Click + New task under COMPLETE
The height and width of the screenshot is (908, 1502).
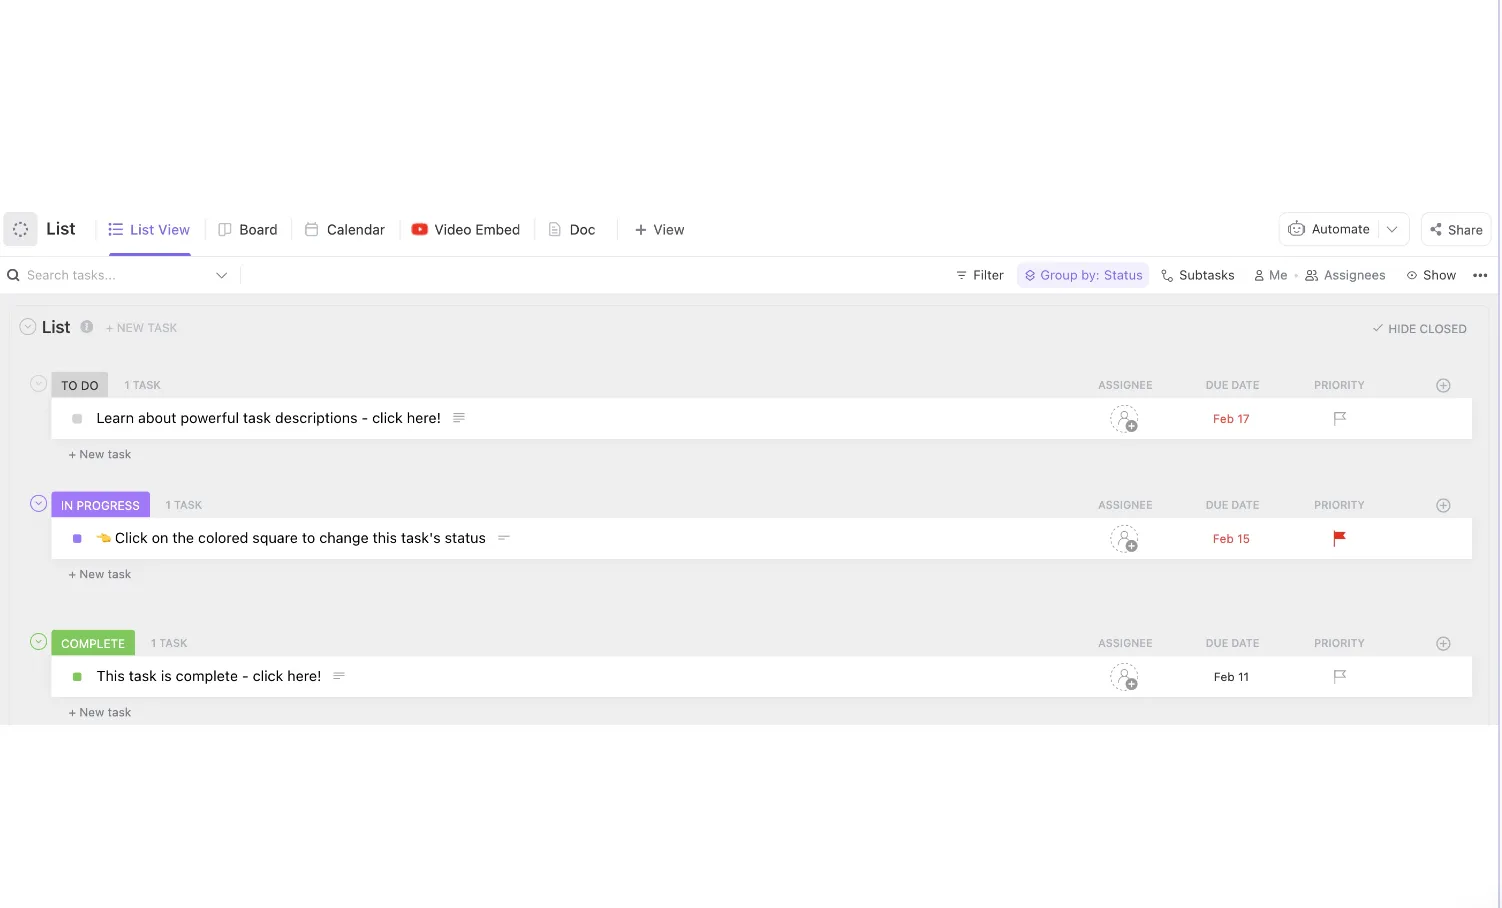coord(99,712)
